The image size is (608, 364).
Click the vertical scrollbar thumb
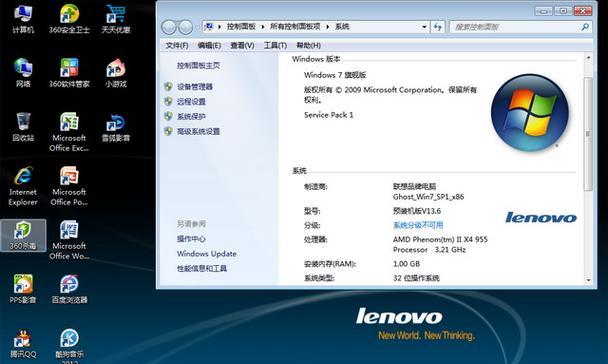(588, 134)
